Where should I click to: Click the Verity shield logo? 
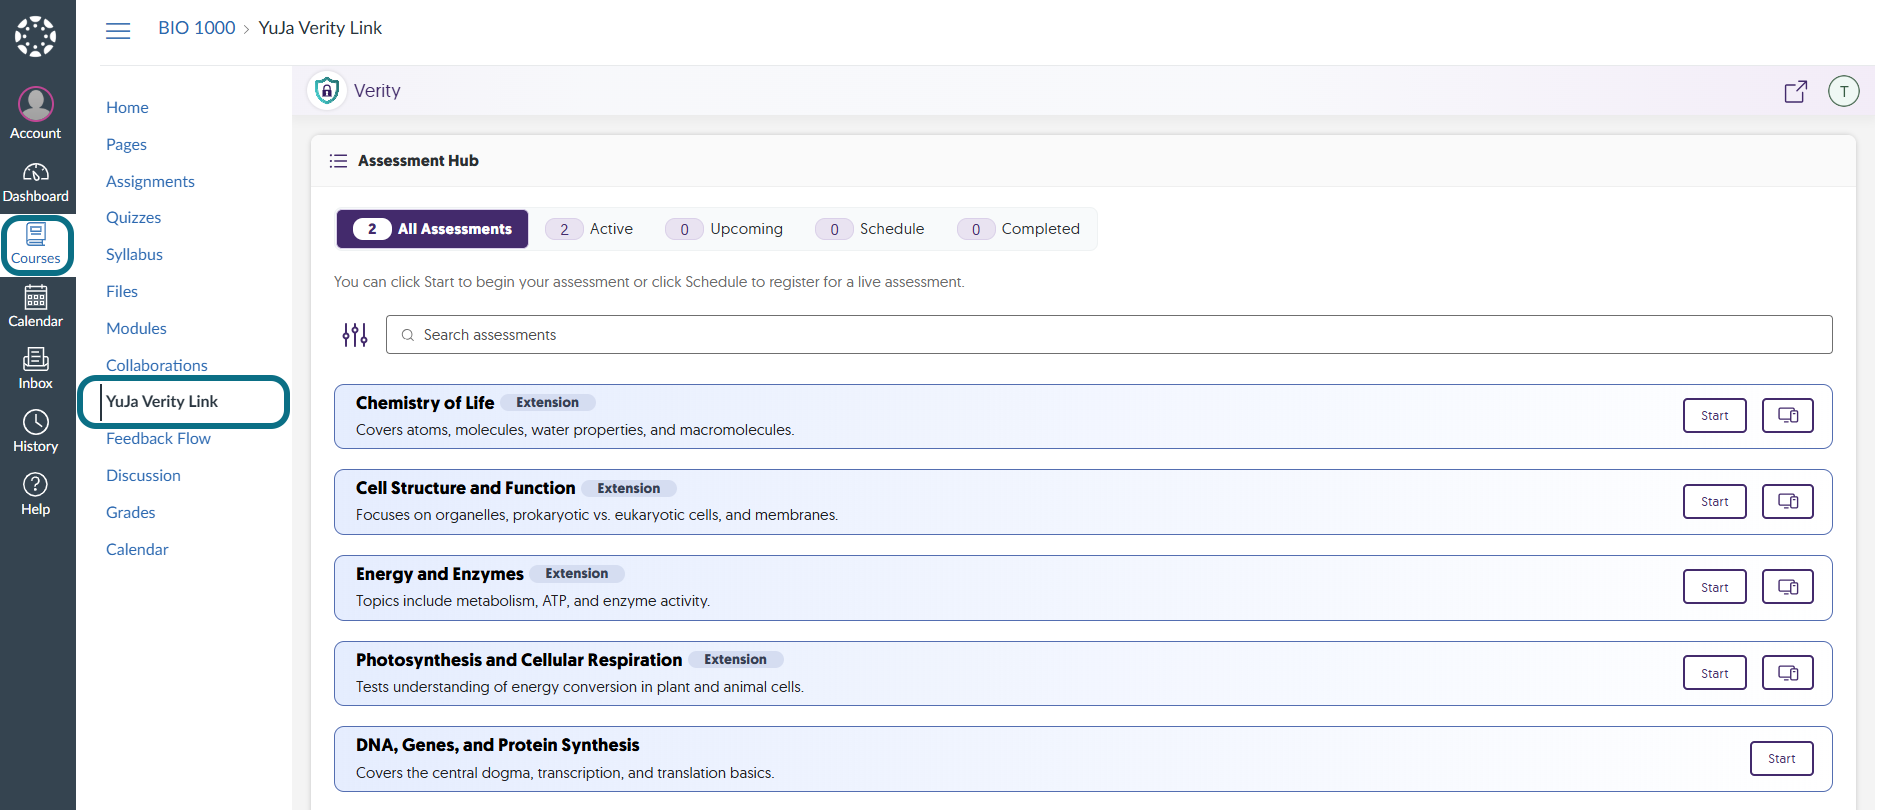click(x=326, y=91)
